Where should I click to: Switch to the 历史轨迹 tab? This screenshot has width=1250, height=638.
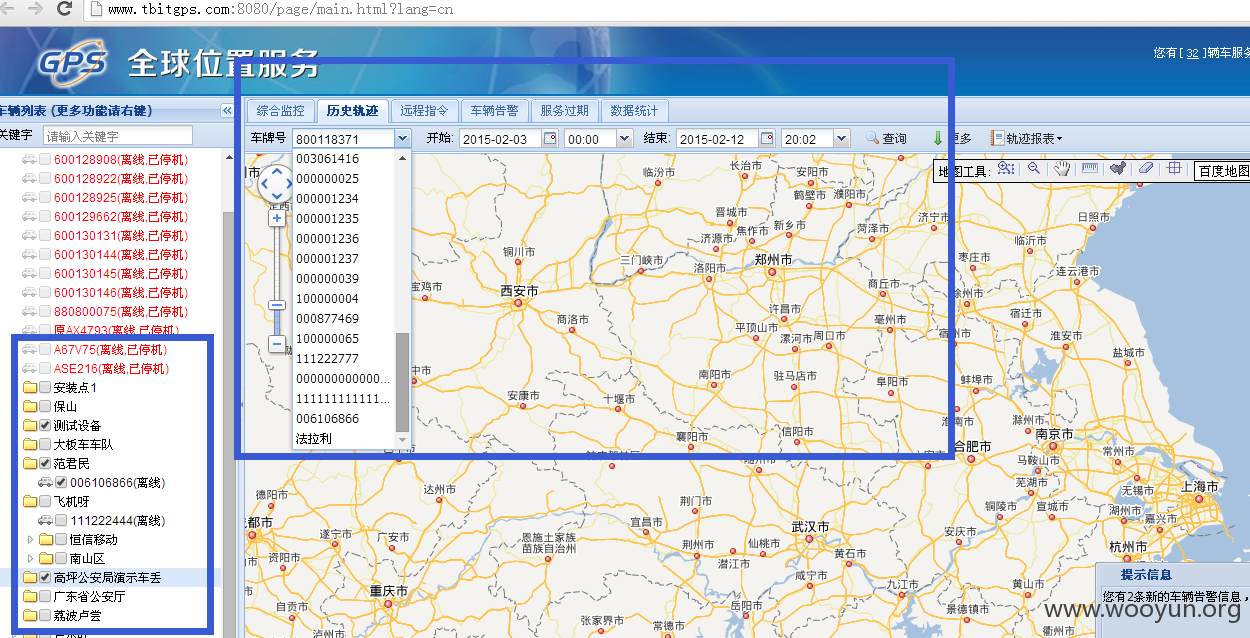pyautogui.click(x=352, y=111)
